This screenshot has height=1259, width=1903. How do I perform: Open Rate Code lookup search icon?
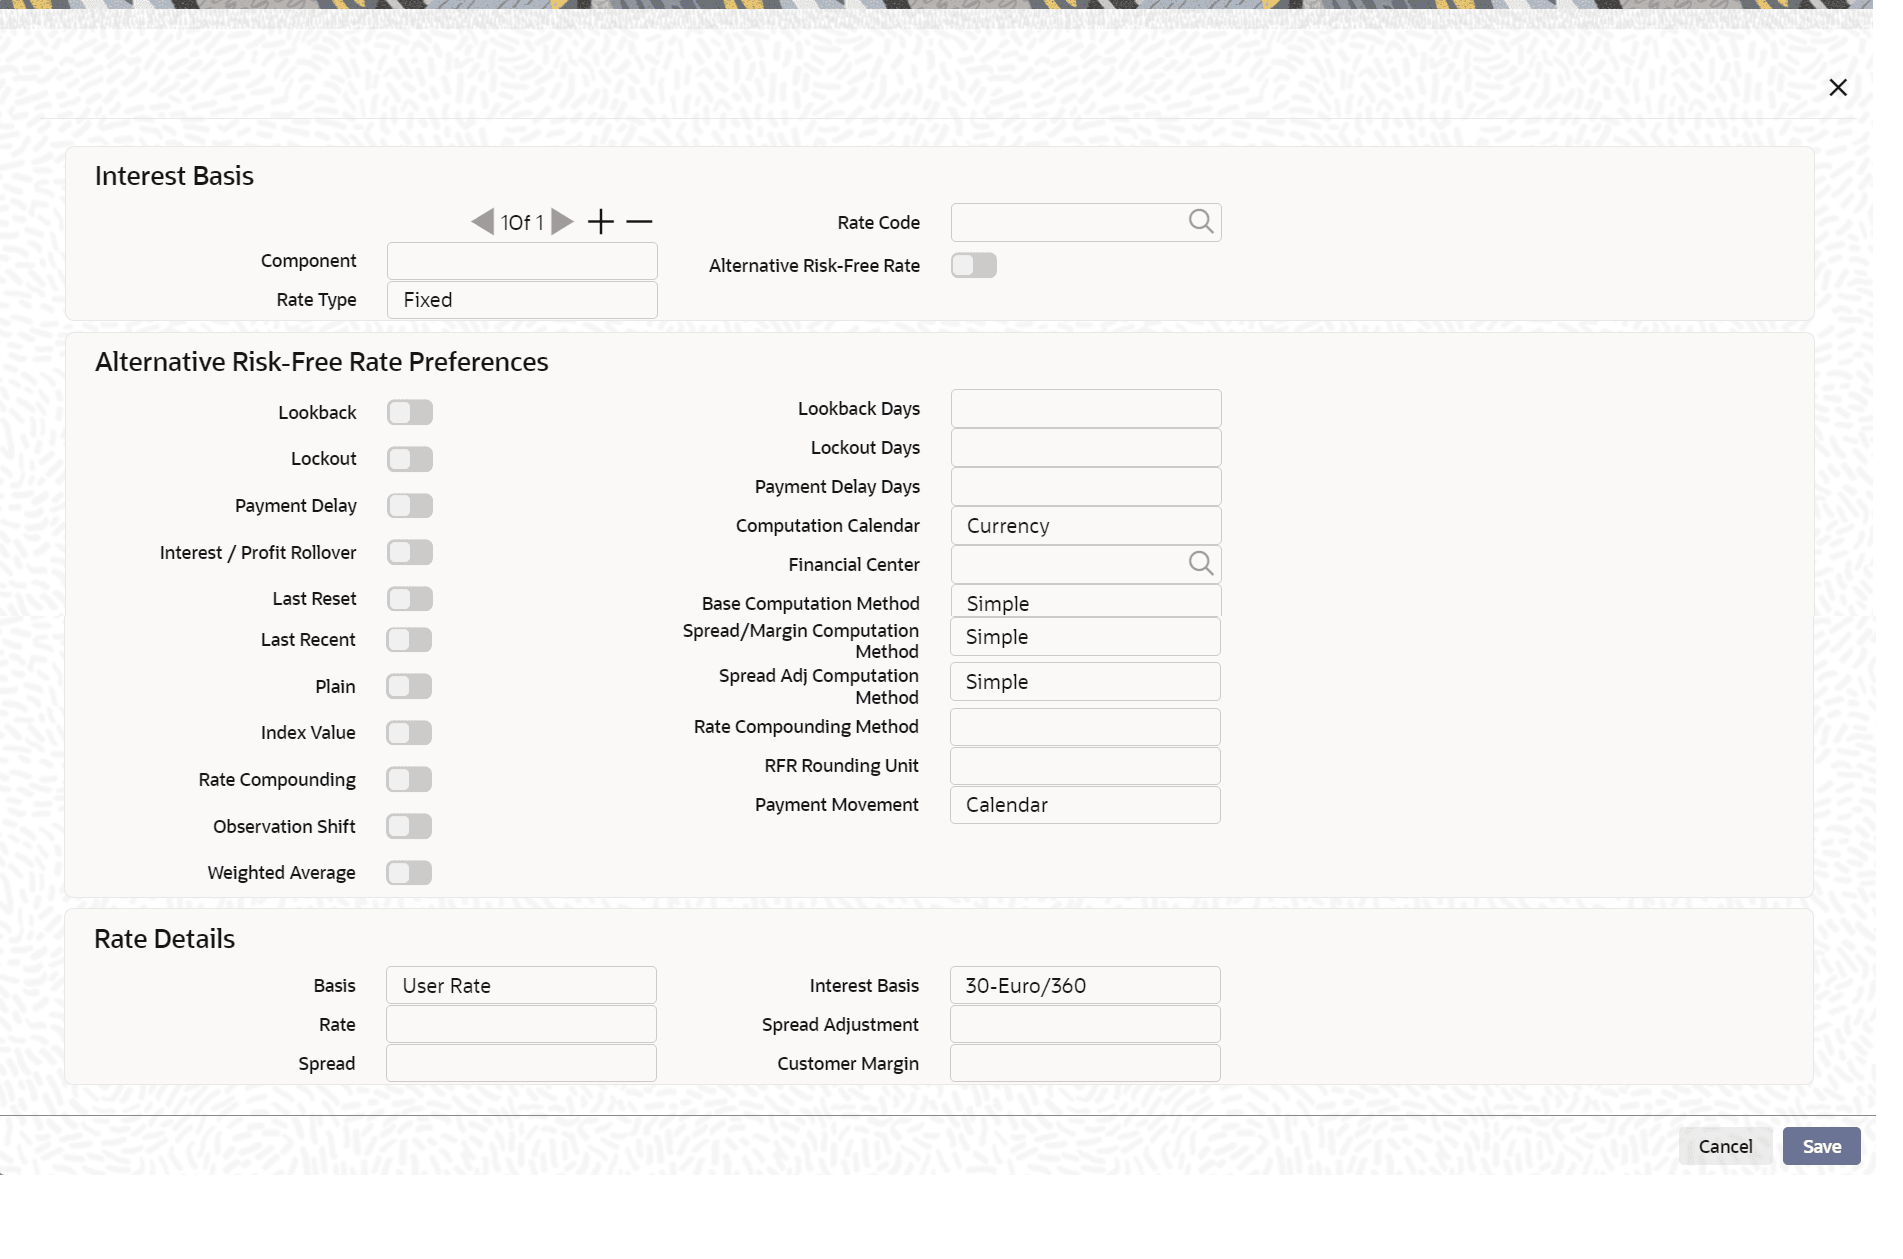click(x=1201, y=222)
